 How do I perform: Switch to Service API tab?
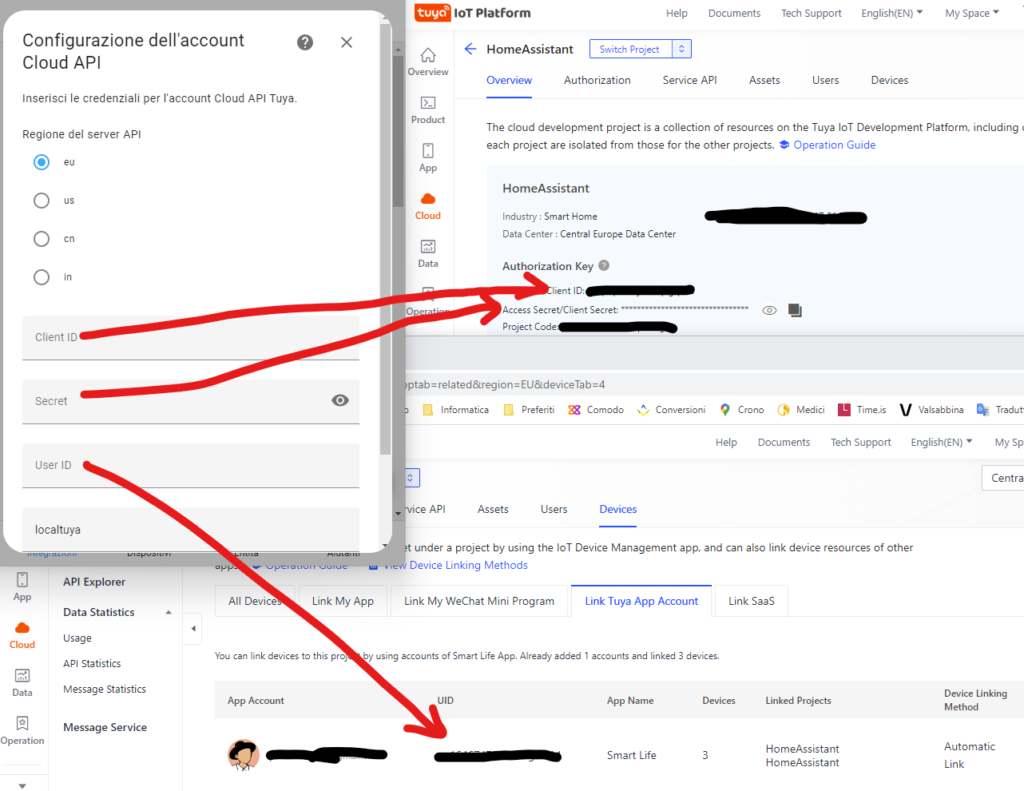(690, 80)
